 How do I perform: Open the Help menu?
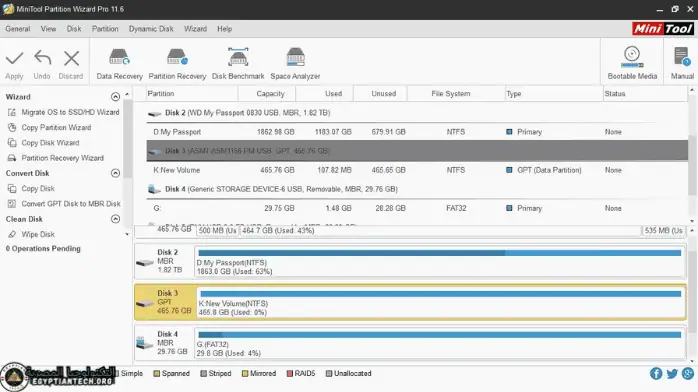pyautogui.click(x=224, y=29)
